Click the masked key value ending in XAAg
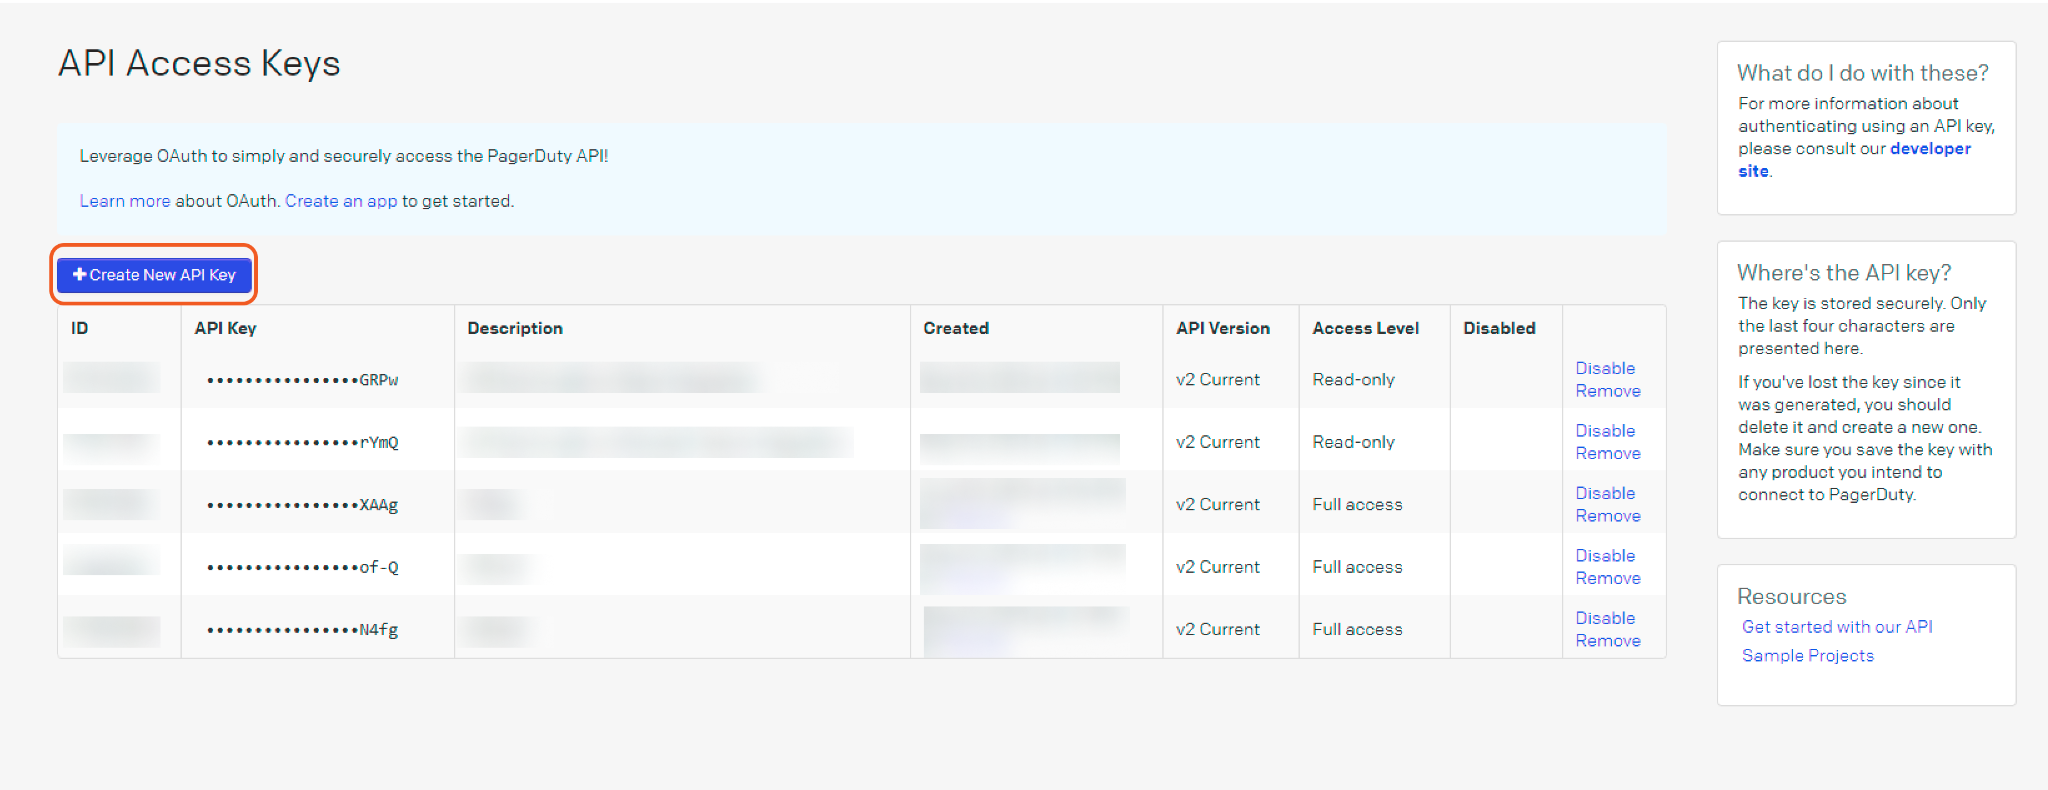The height and width of the screenshot is (790, 2048). [x=302, y=505]
